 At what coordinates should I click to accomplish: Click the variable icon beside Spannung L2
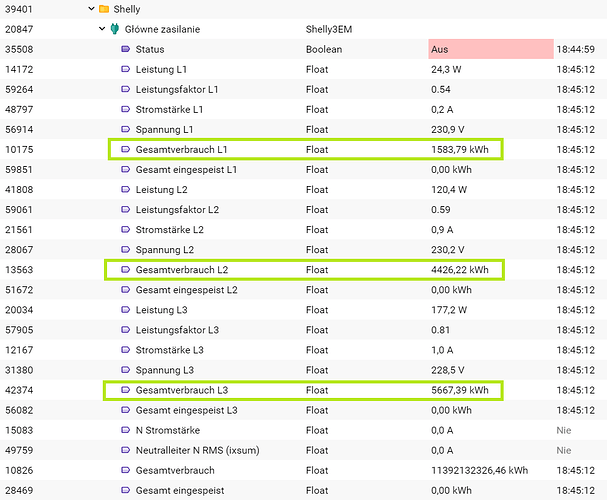(125, 250)
